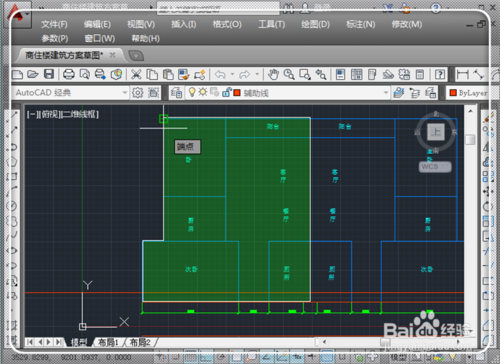Click the Help question mark icon
This screenshot has width=500, height=364.
pos(440,74)
